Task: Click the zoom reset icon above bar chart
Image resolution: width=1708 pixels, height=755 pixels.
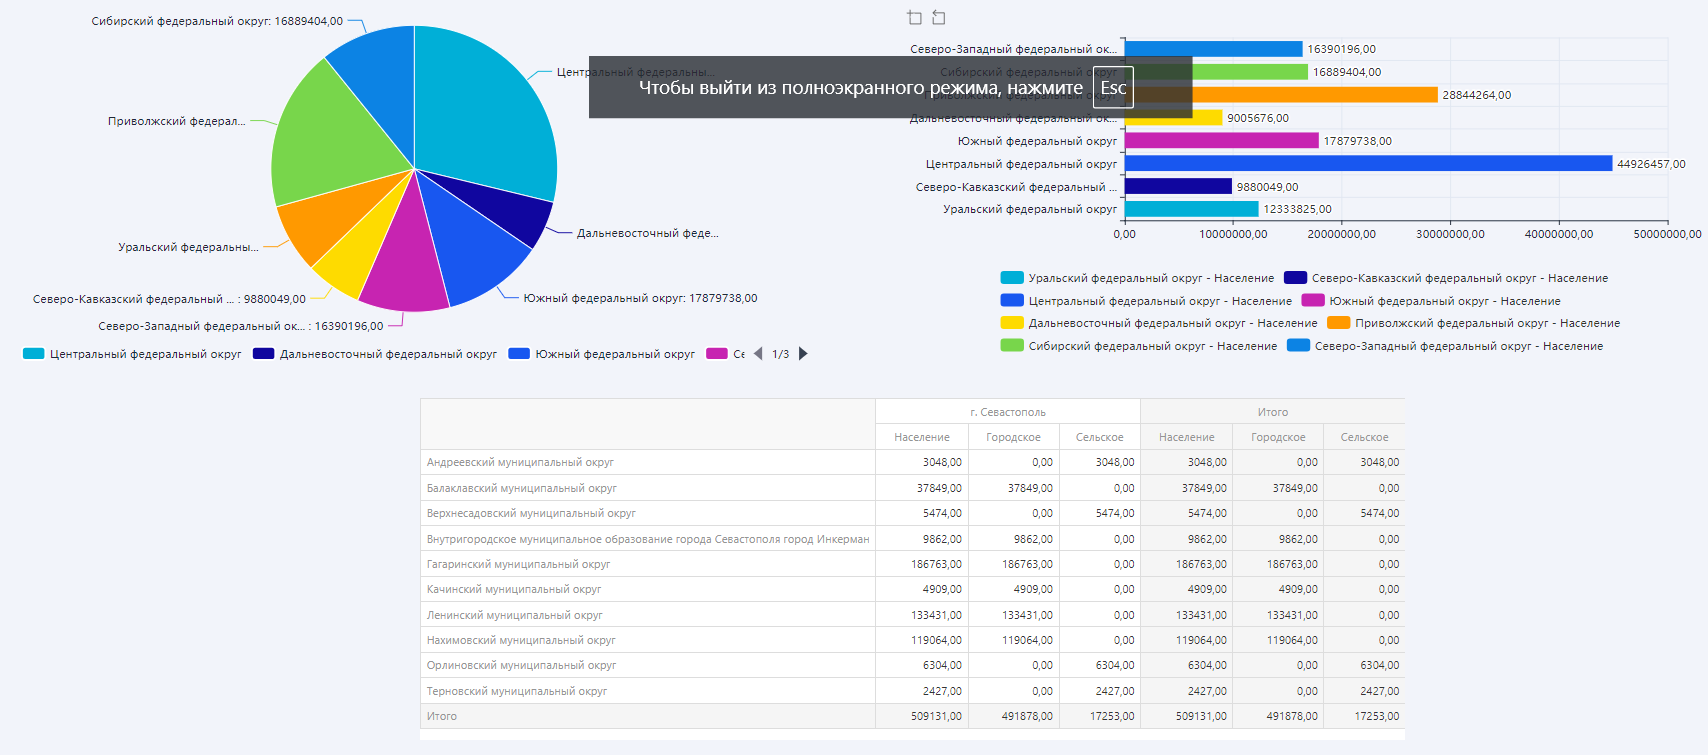Action: tap(938, 18)
